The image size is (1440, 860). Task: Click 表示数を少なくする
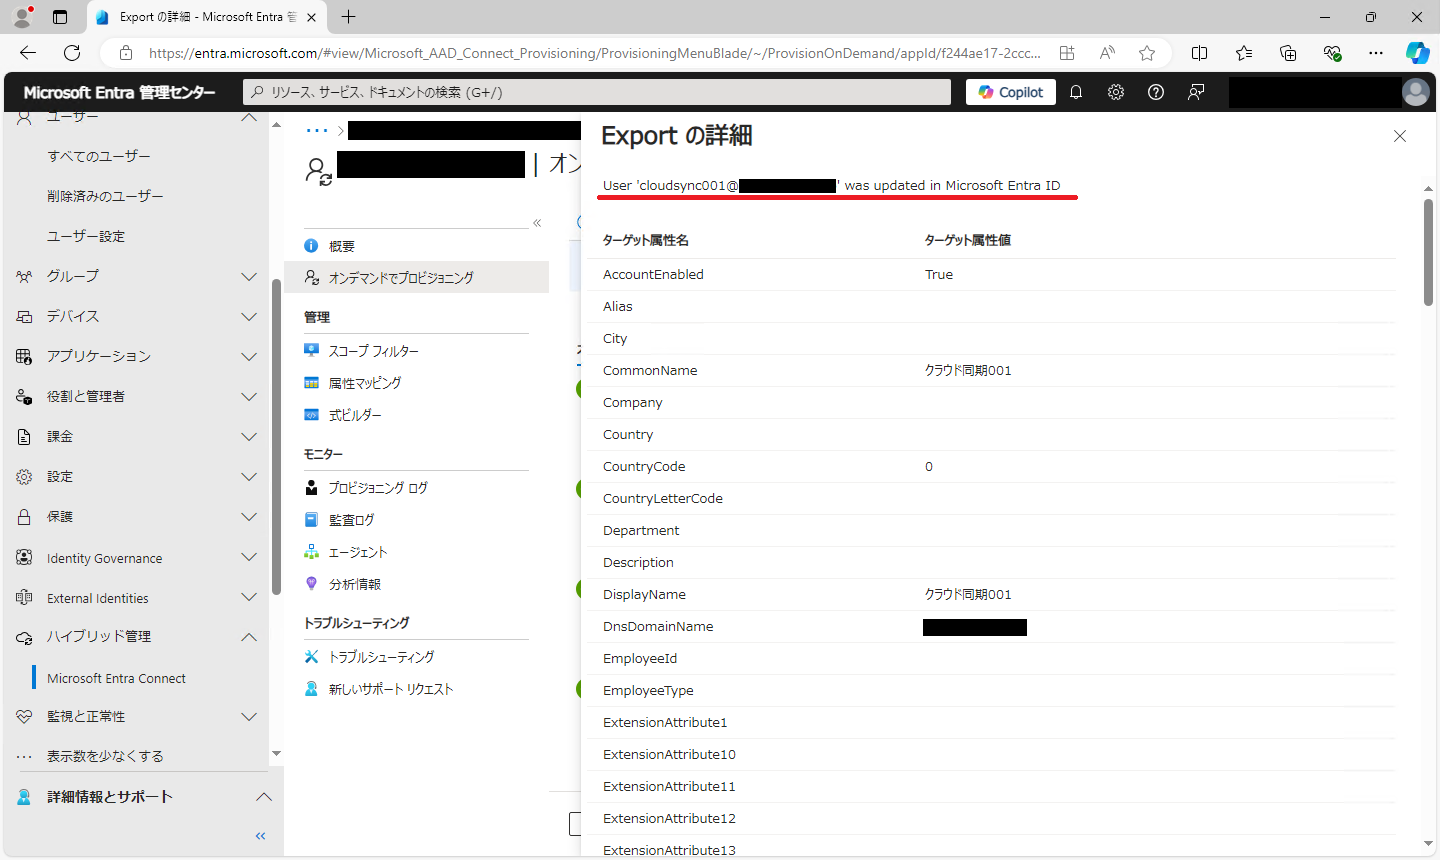click(105, 756)
